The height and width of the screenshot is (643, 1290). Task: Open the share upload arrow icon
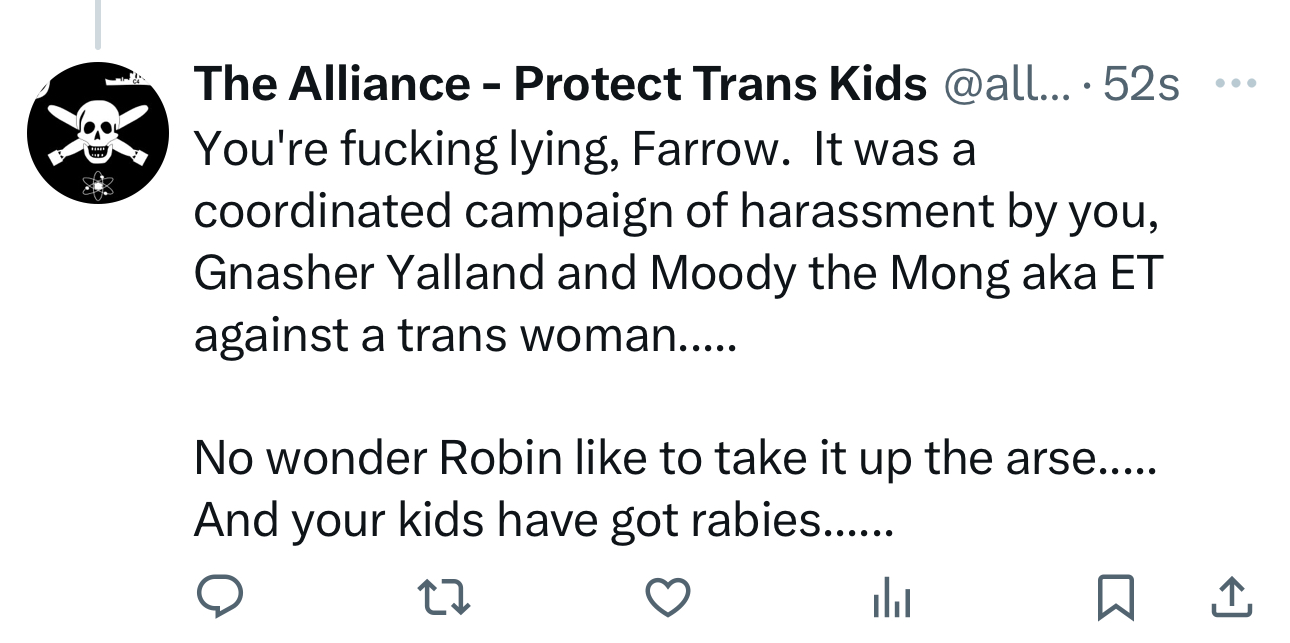click(1232, 598)
